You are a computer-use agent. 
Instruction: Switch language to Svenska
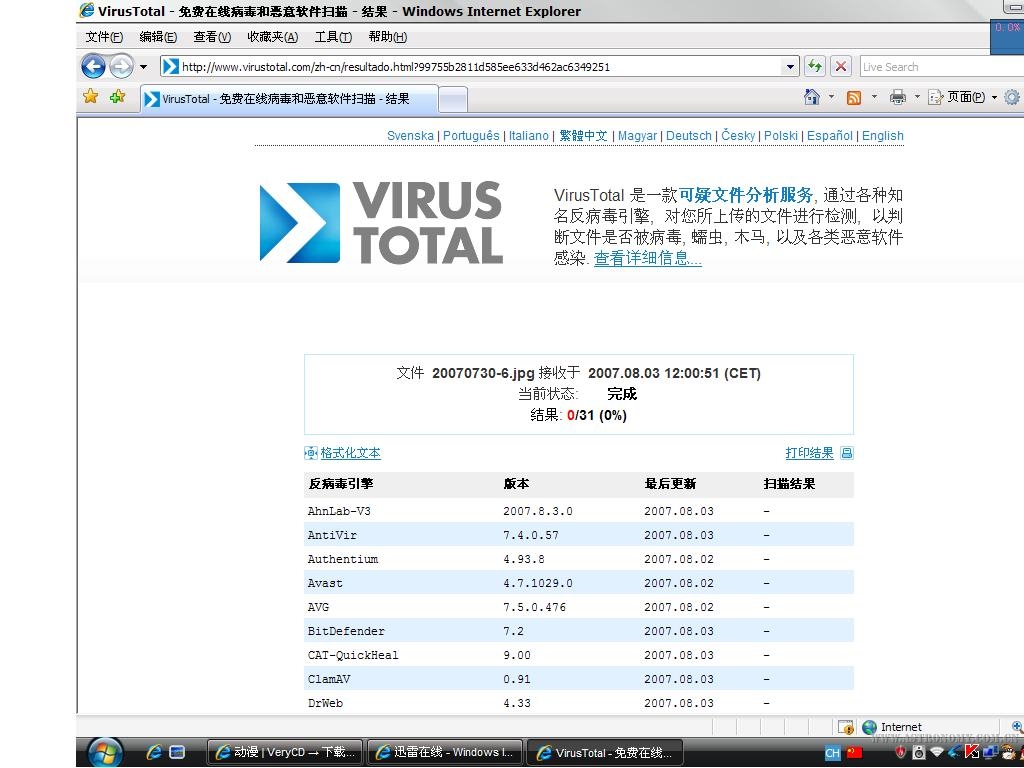pyautogui.click(x=410, y=135)
